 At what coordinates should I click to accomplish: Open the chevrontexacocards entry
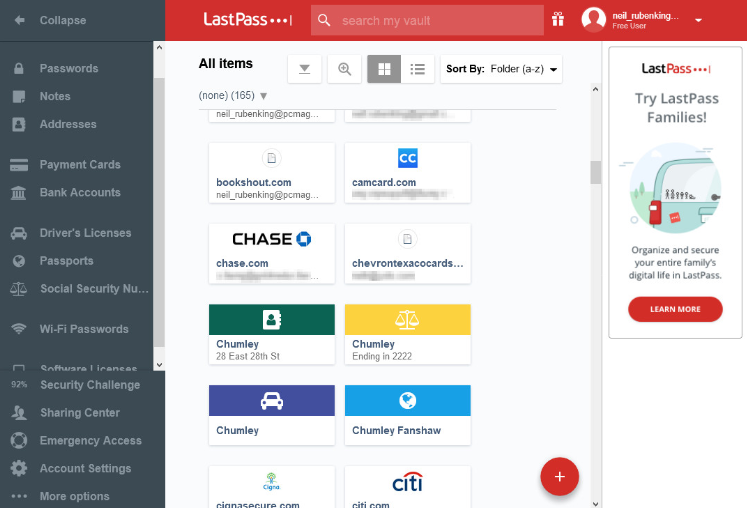point(407,254)
